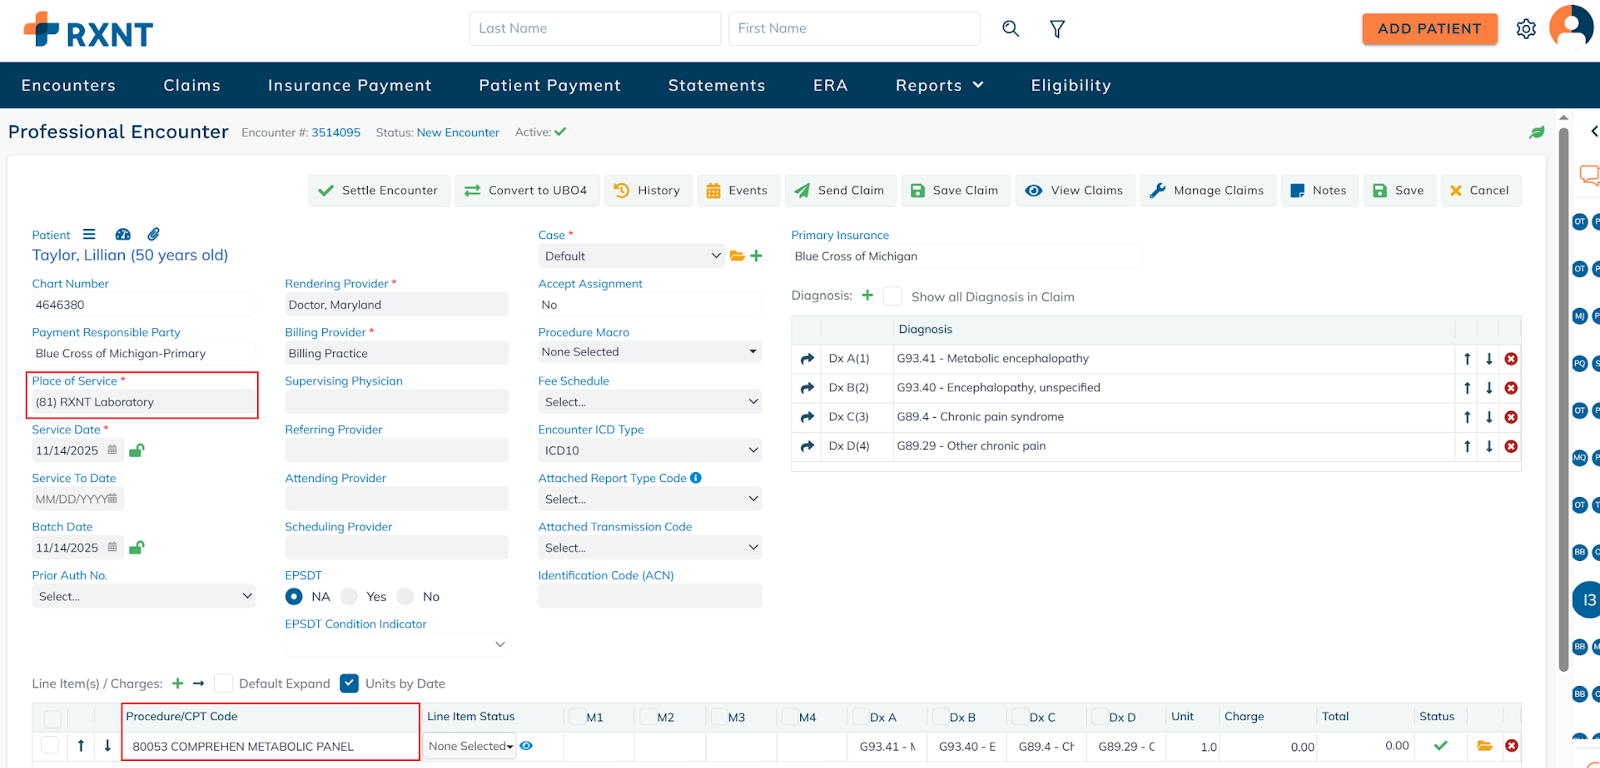Screen dimensions: 1600x768
Task: Click the Settle Encounter button
Action: click(x=378, y=191)
